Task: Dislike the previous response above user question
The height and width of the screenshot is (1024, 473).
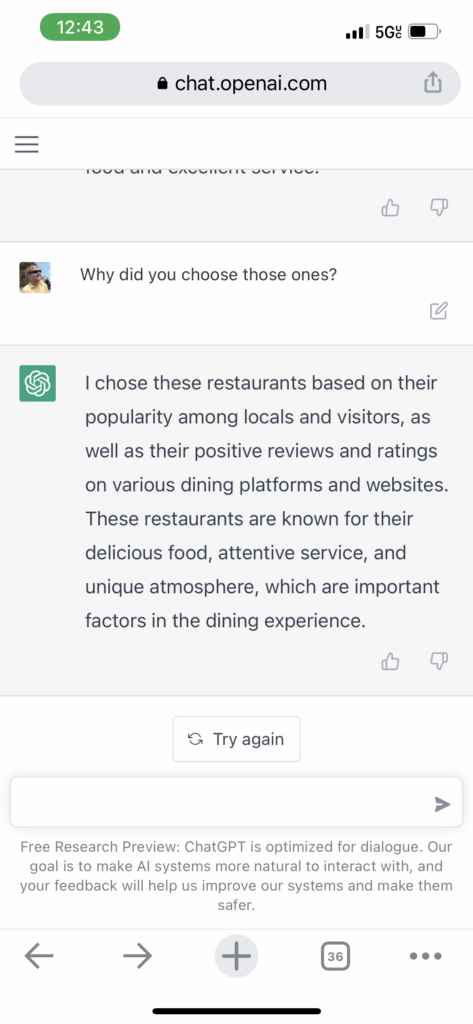Action: point(439,208)
